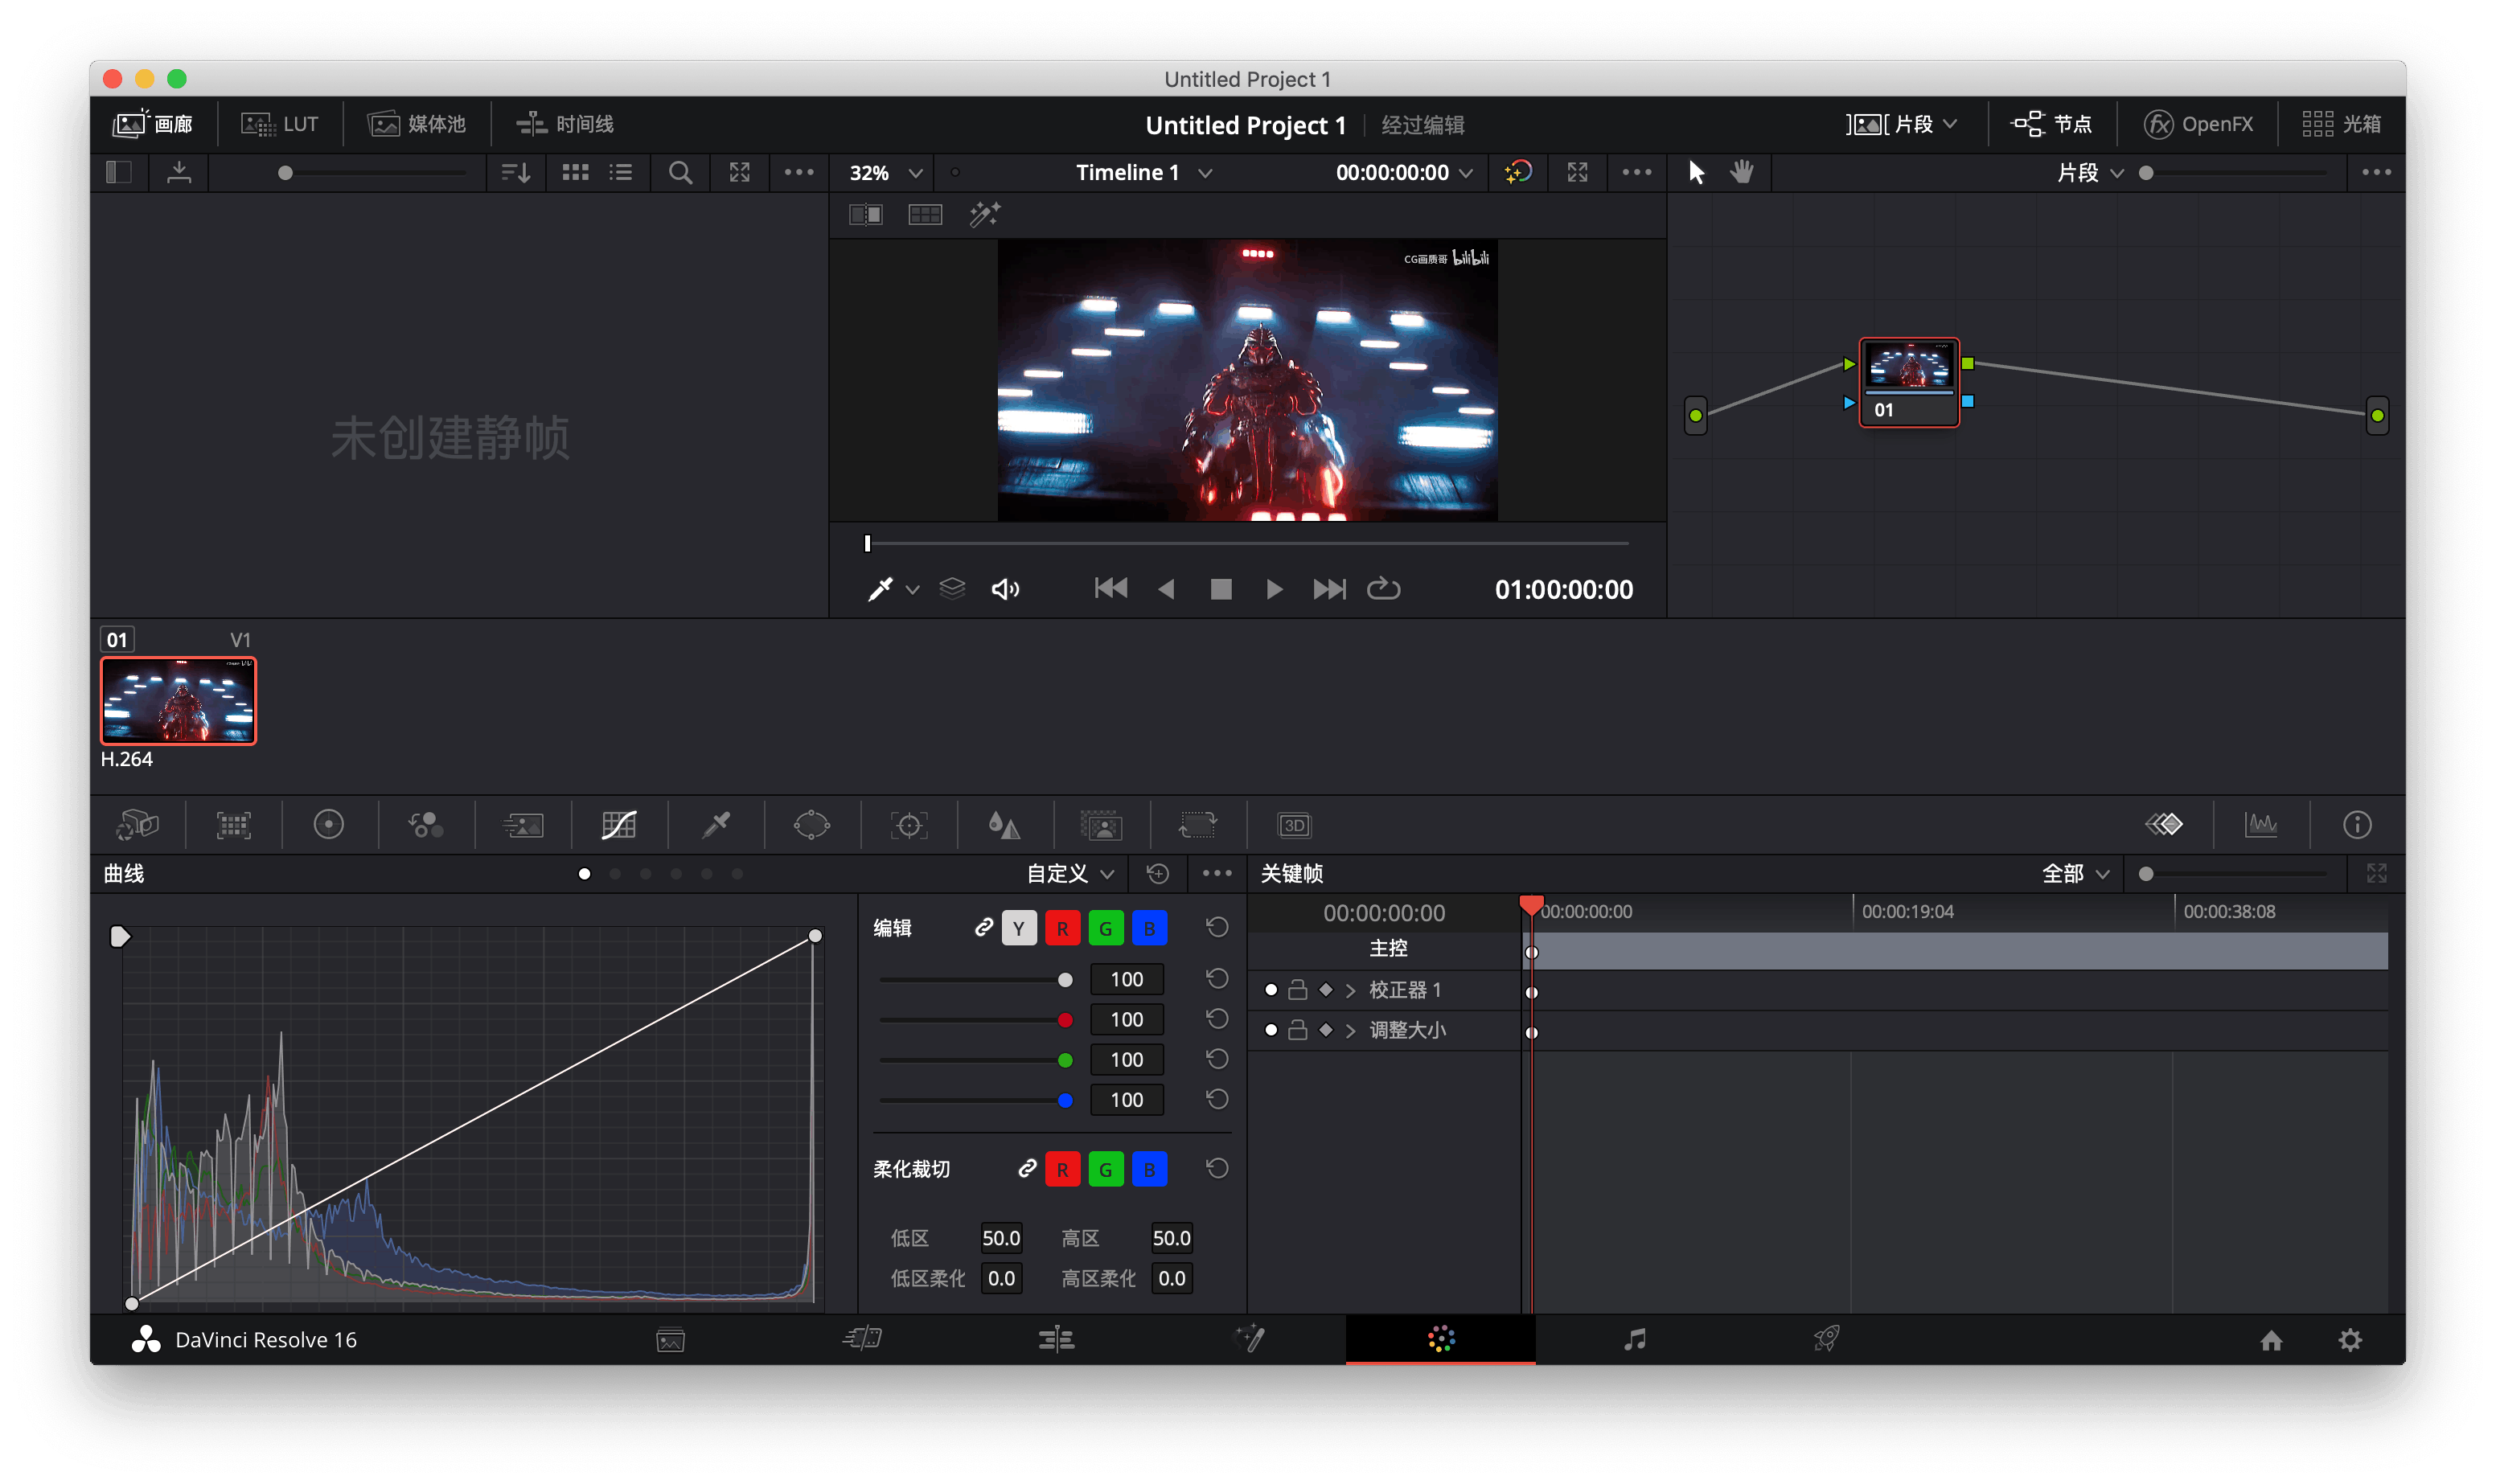Viewport: 2496px width, 1484px height.
Task: Switch to the Deliver page rocket icon
Action: click(1827, 1339)
